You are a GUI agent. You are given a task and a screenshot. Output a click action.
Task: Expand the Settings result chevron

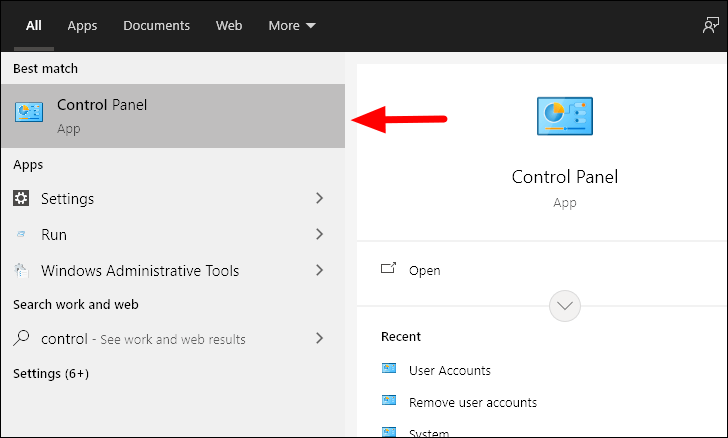coord(319,198)
